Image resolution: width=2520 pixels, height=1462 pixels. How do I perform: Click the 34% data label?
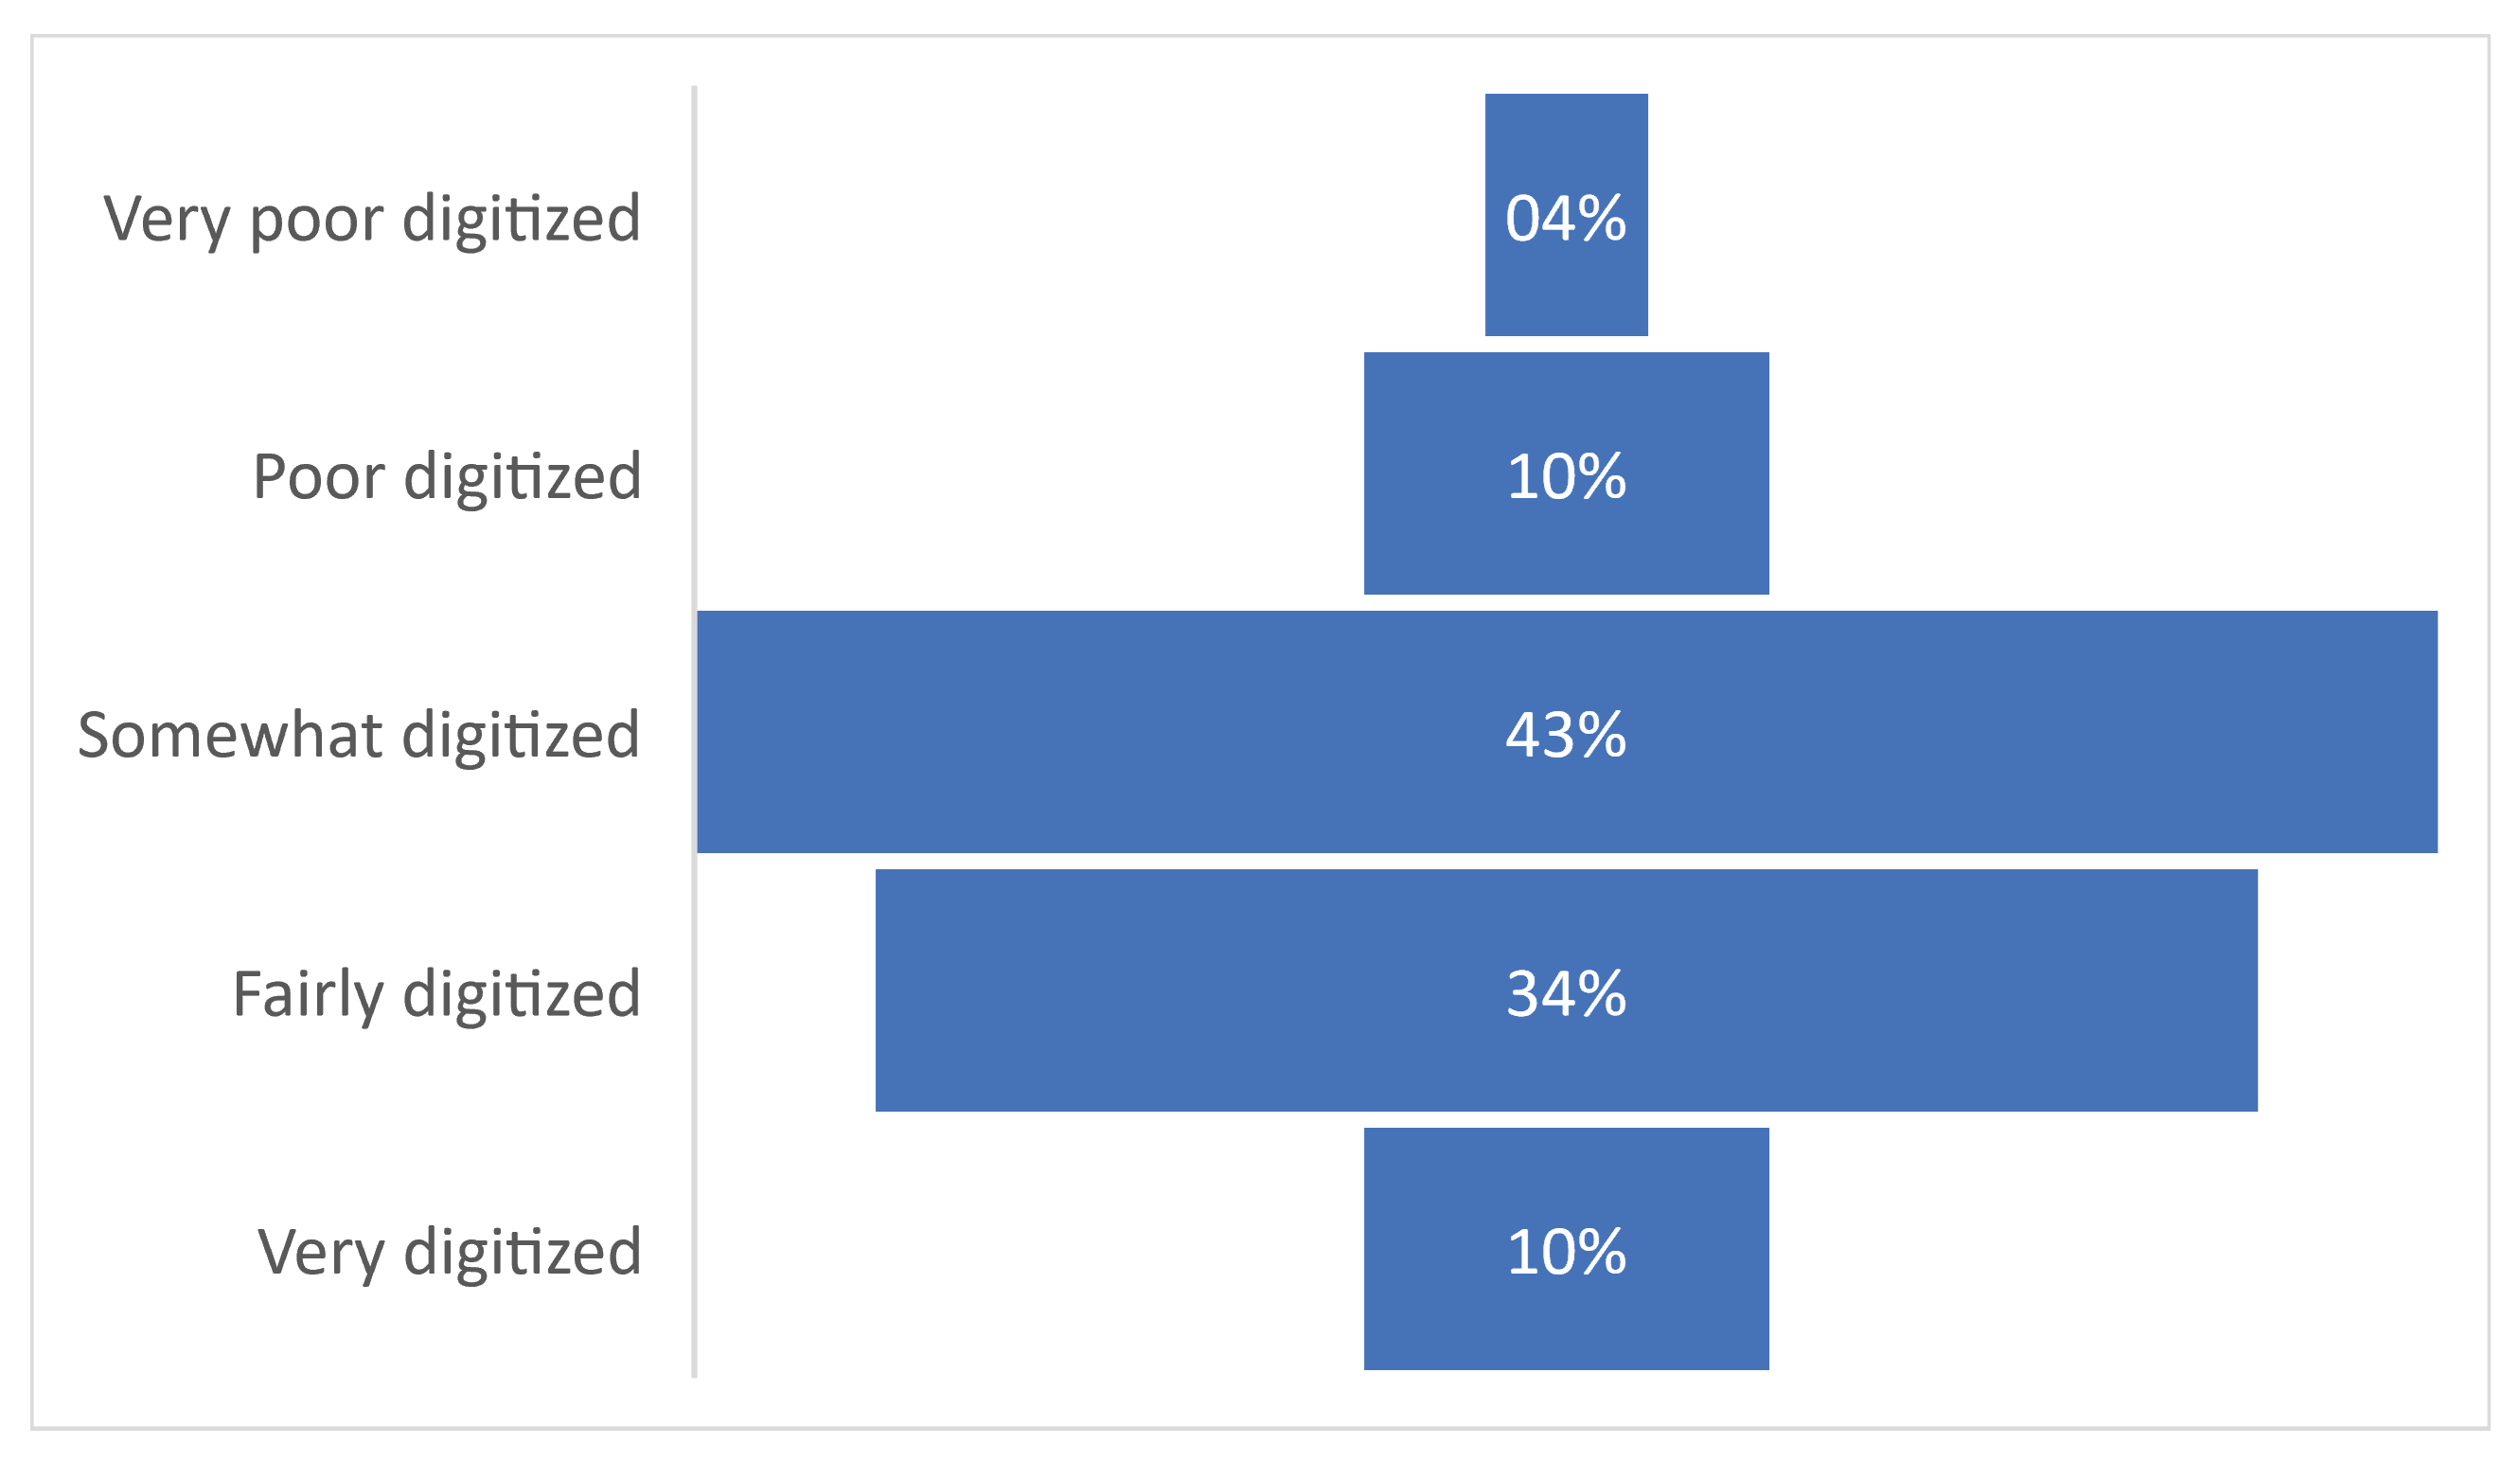pyautogui.click(x=1566, y=993)
